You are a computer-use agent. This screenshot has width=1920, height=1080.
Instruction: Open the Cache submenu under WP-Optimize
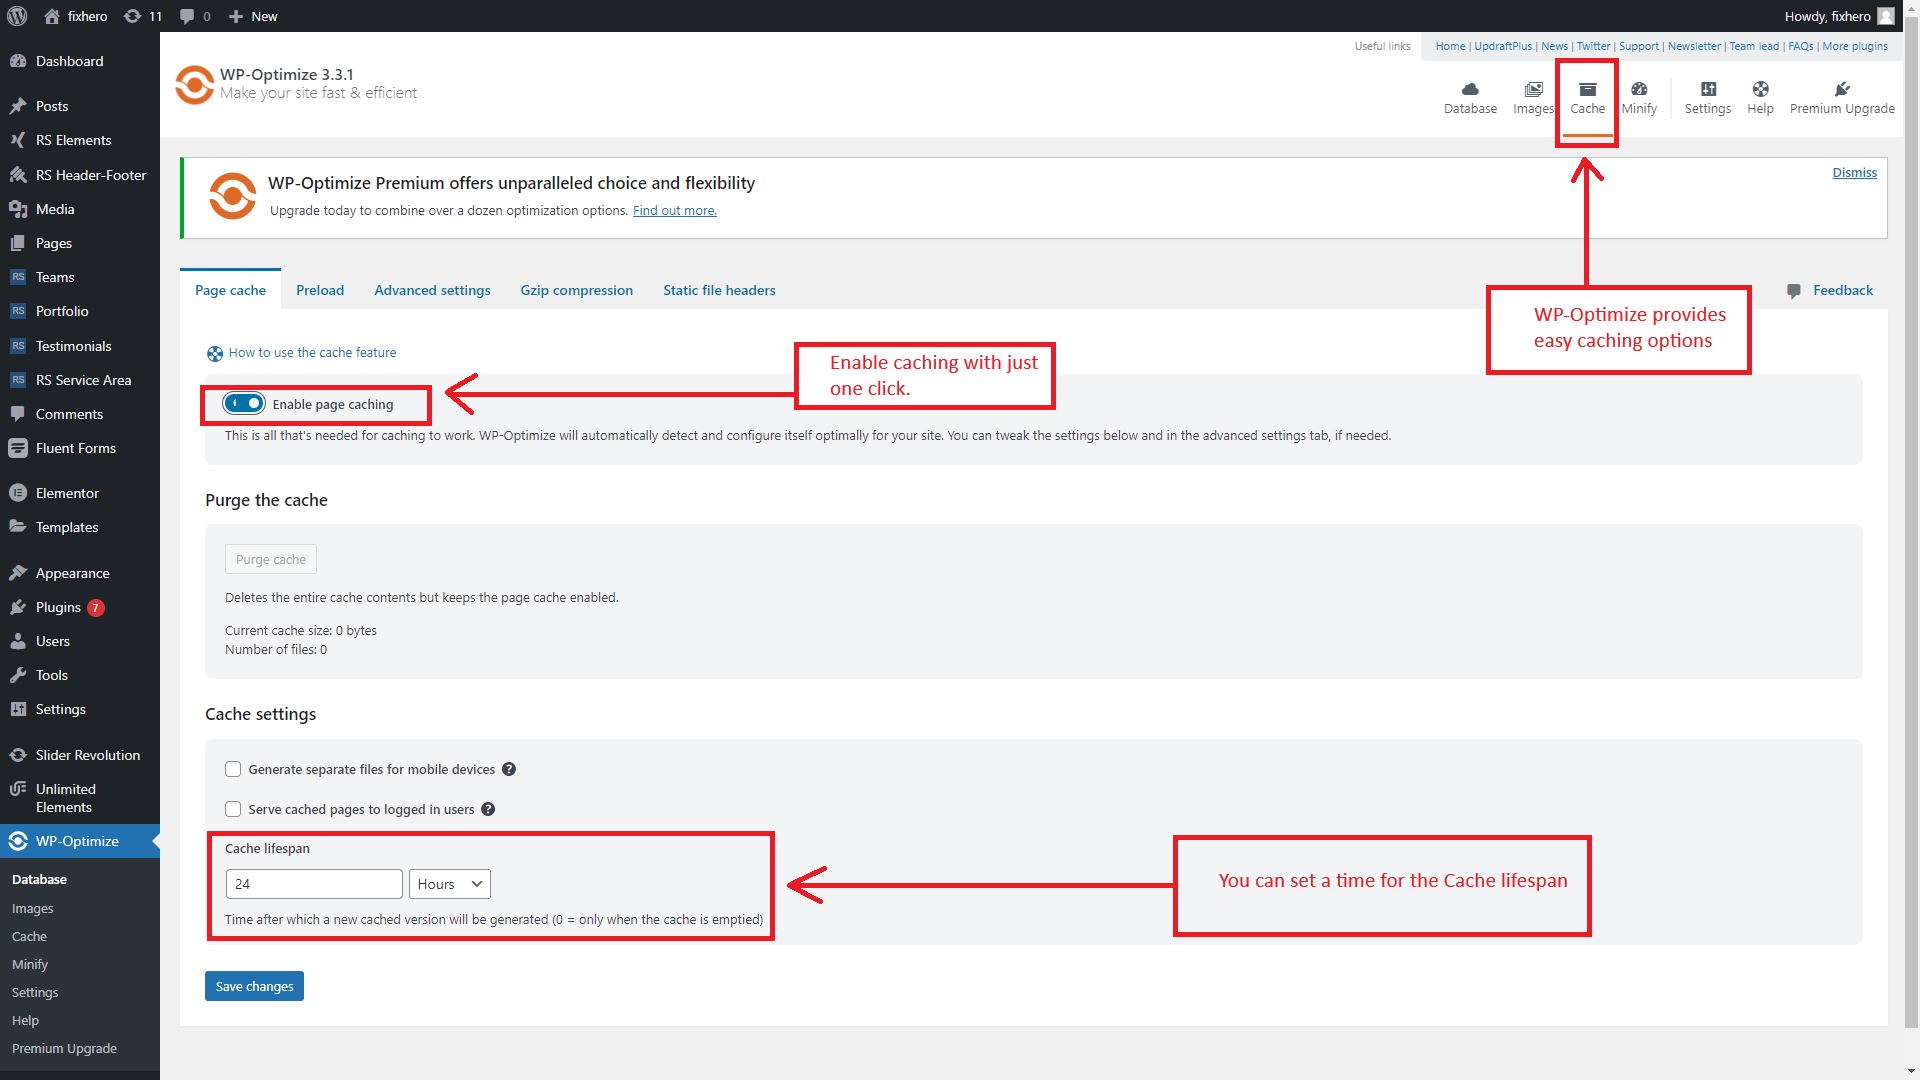pyautogui.click(x=29, y=936)
